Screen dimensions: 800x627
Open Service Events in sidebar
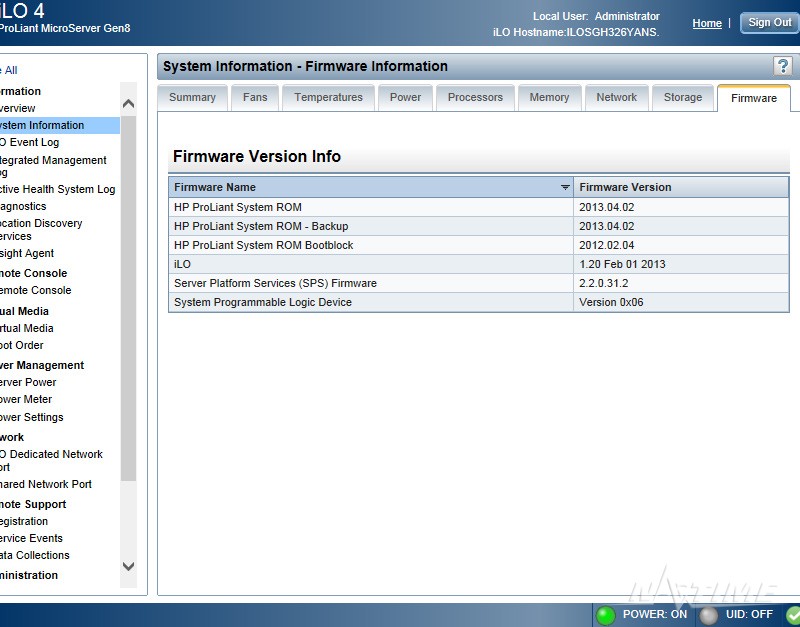(x=31, y=538)
